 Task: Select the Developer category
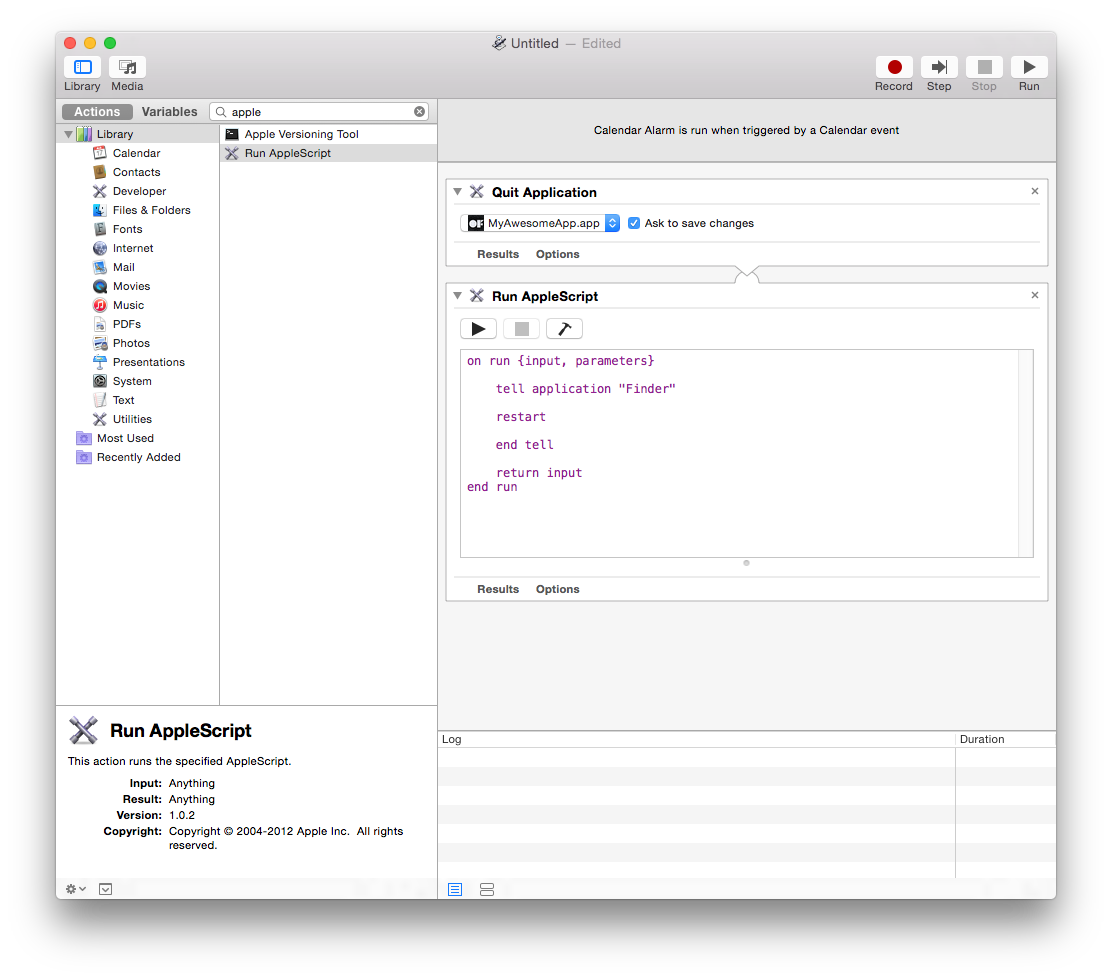click(139, 192)
